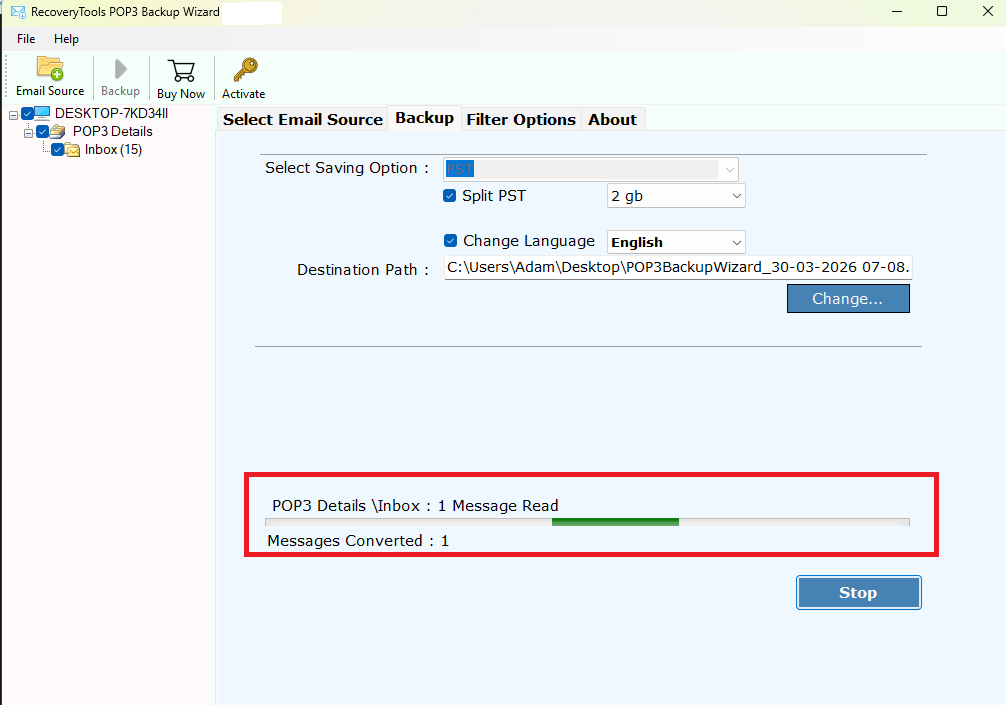Uncheck the Inbox (15) checkbox
Screen dimensions: 1006x705
(x=58, y=150)
